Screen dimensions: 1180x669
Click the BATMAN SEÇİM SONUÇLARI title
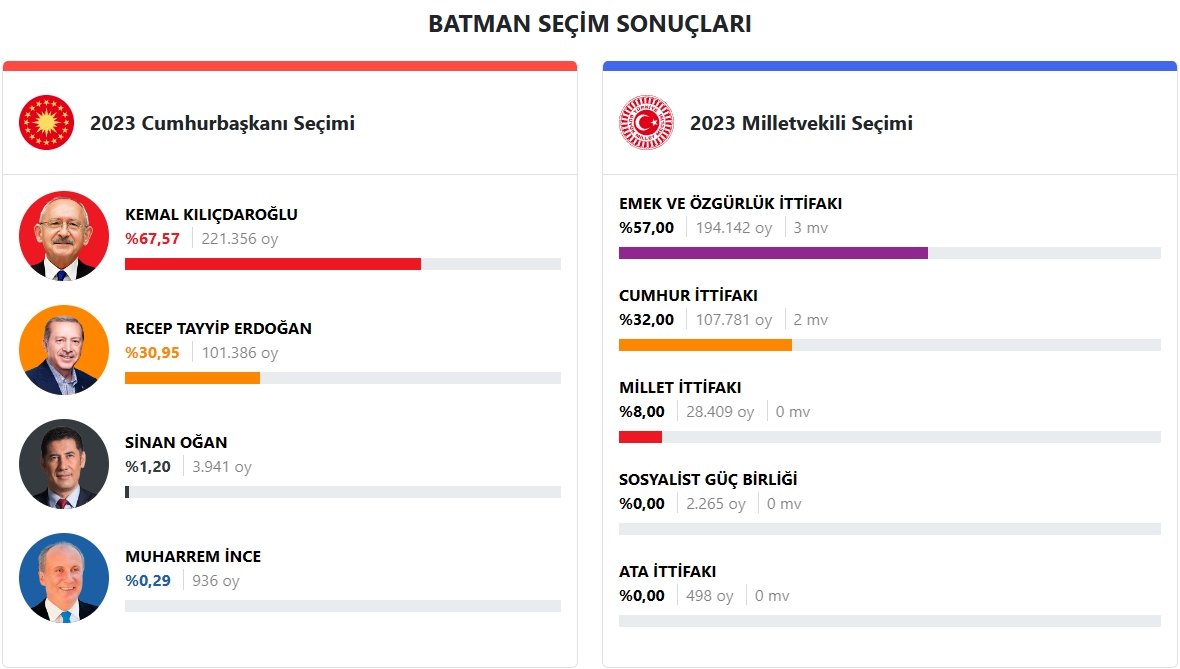(x=590, y=24)
